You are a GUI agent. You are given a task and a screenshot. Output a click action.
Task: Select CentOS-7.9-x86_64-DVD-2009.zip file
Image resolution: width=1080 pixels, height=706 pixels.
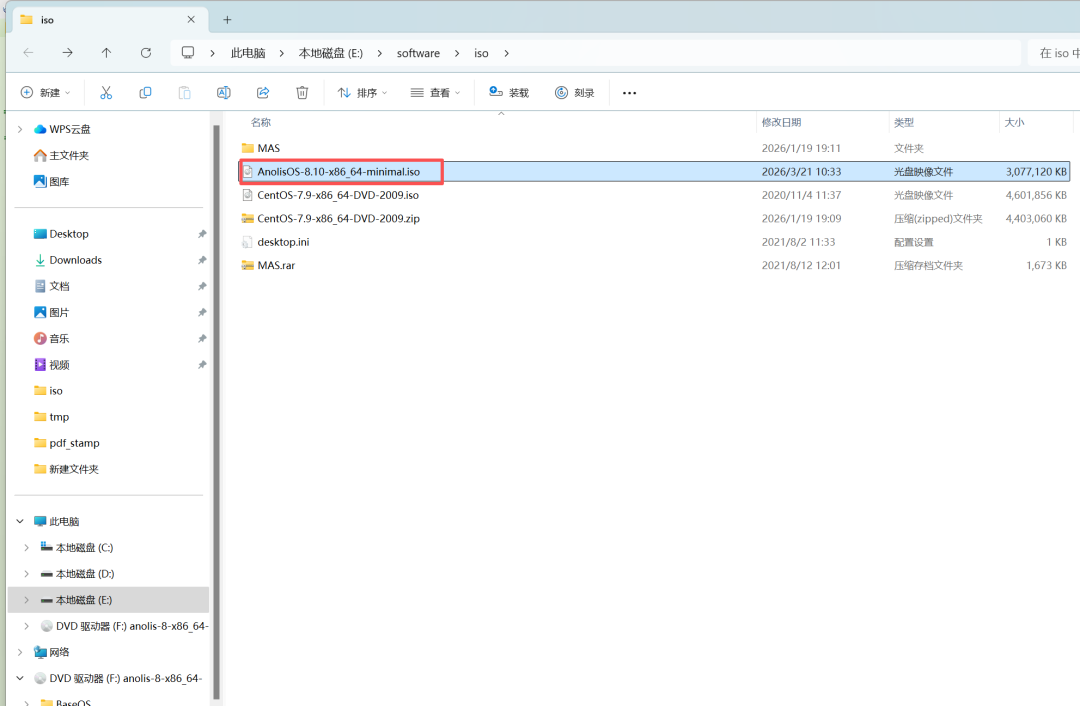click(654, 218)
